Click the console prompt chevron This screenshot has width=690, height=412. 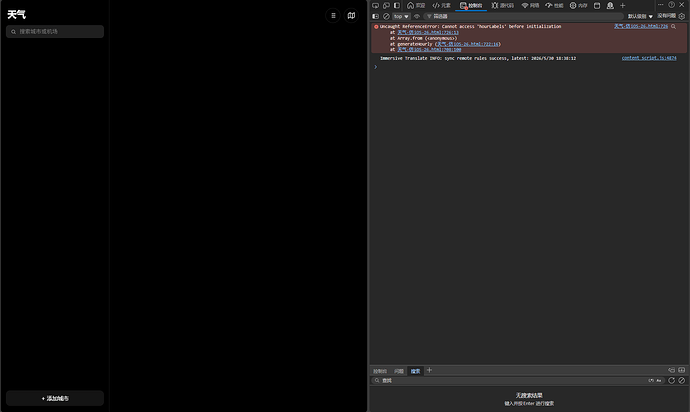375,67
